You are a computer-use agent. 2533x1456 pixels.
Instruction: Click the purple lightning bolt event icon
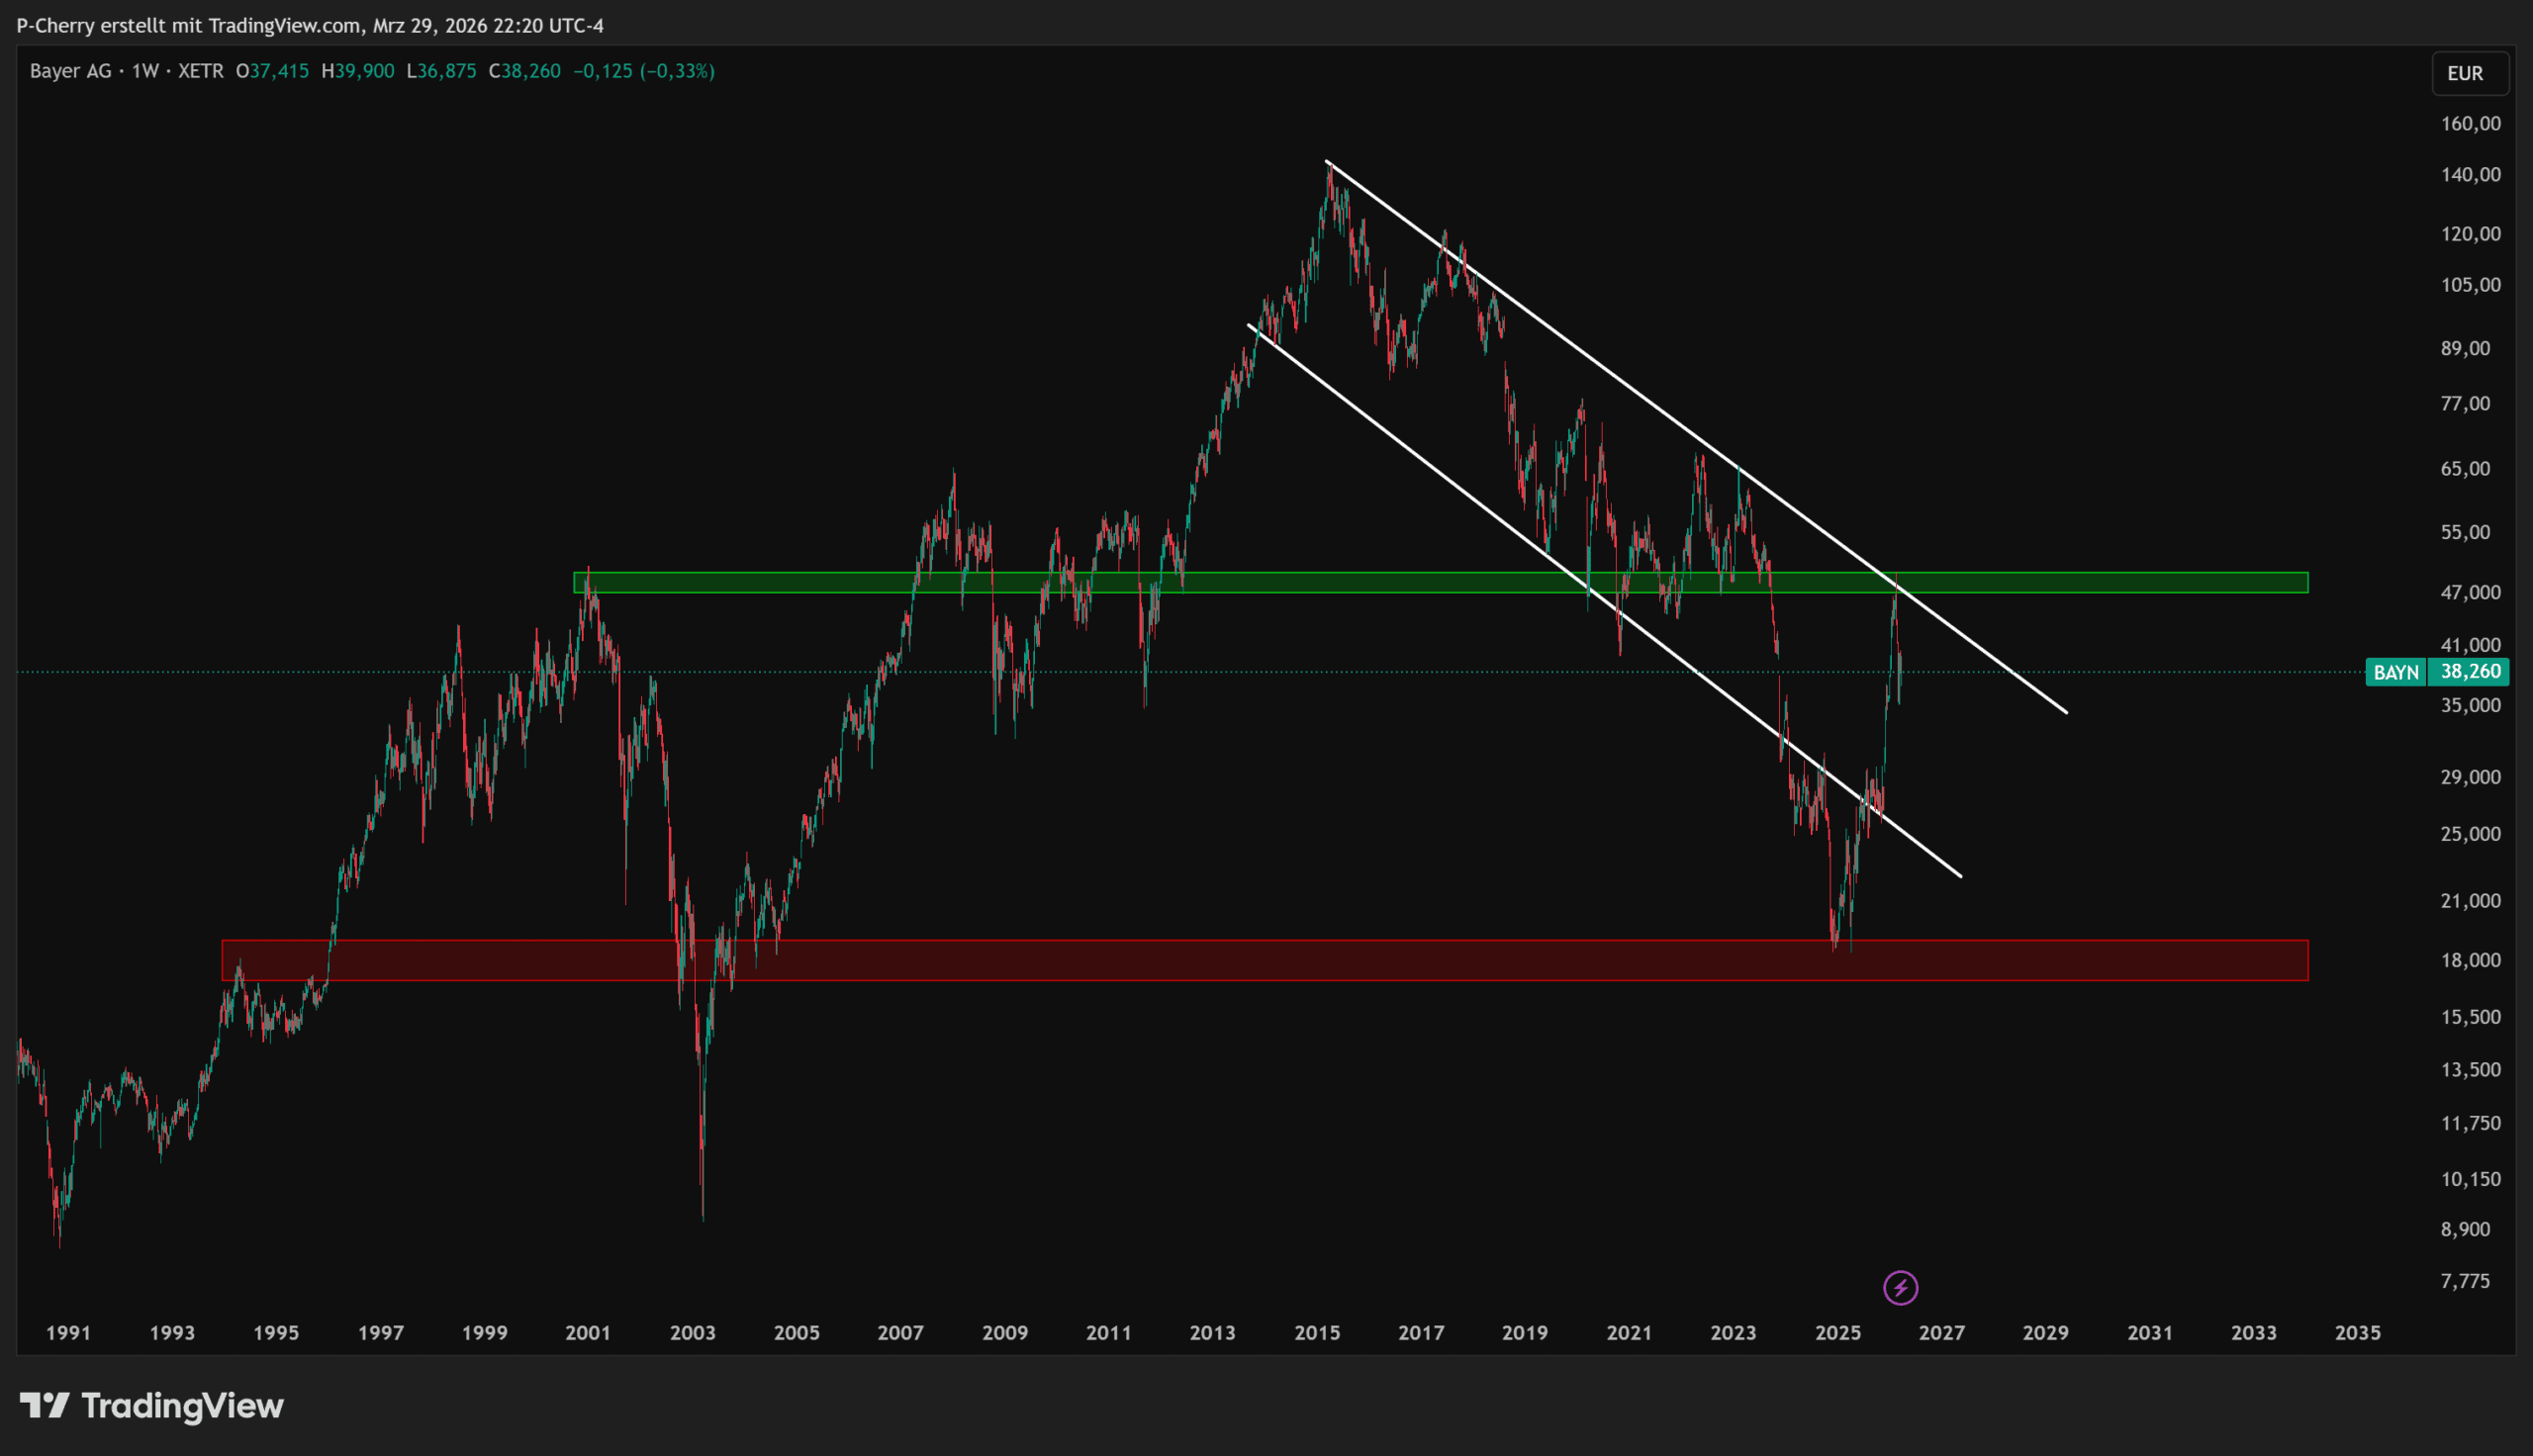[x=1900, y=1287]
